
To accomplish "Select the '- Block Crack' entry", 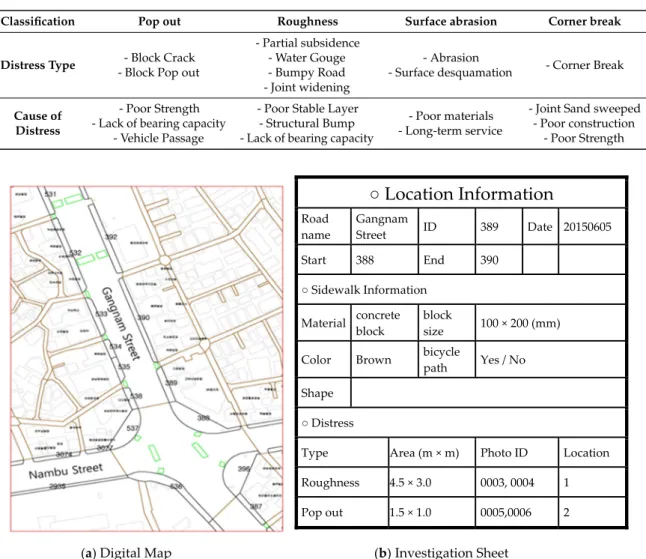I will [159, 58].
